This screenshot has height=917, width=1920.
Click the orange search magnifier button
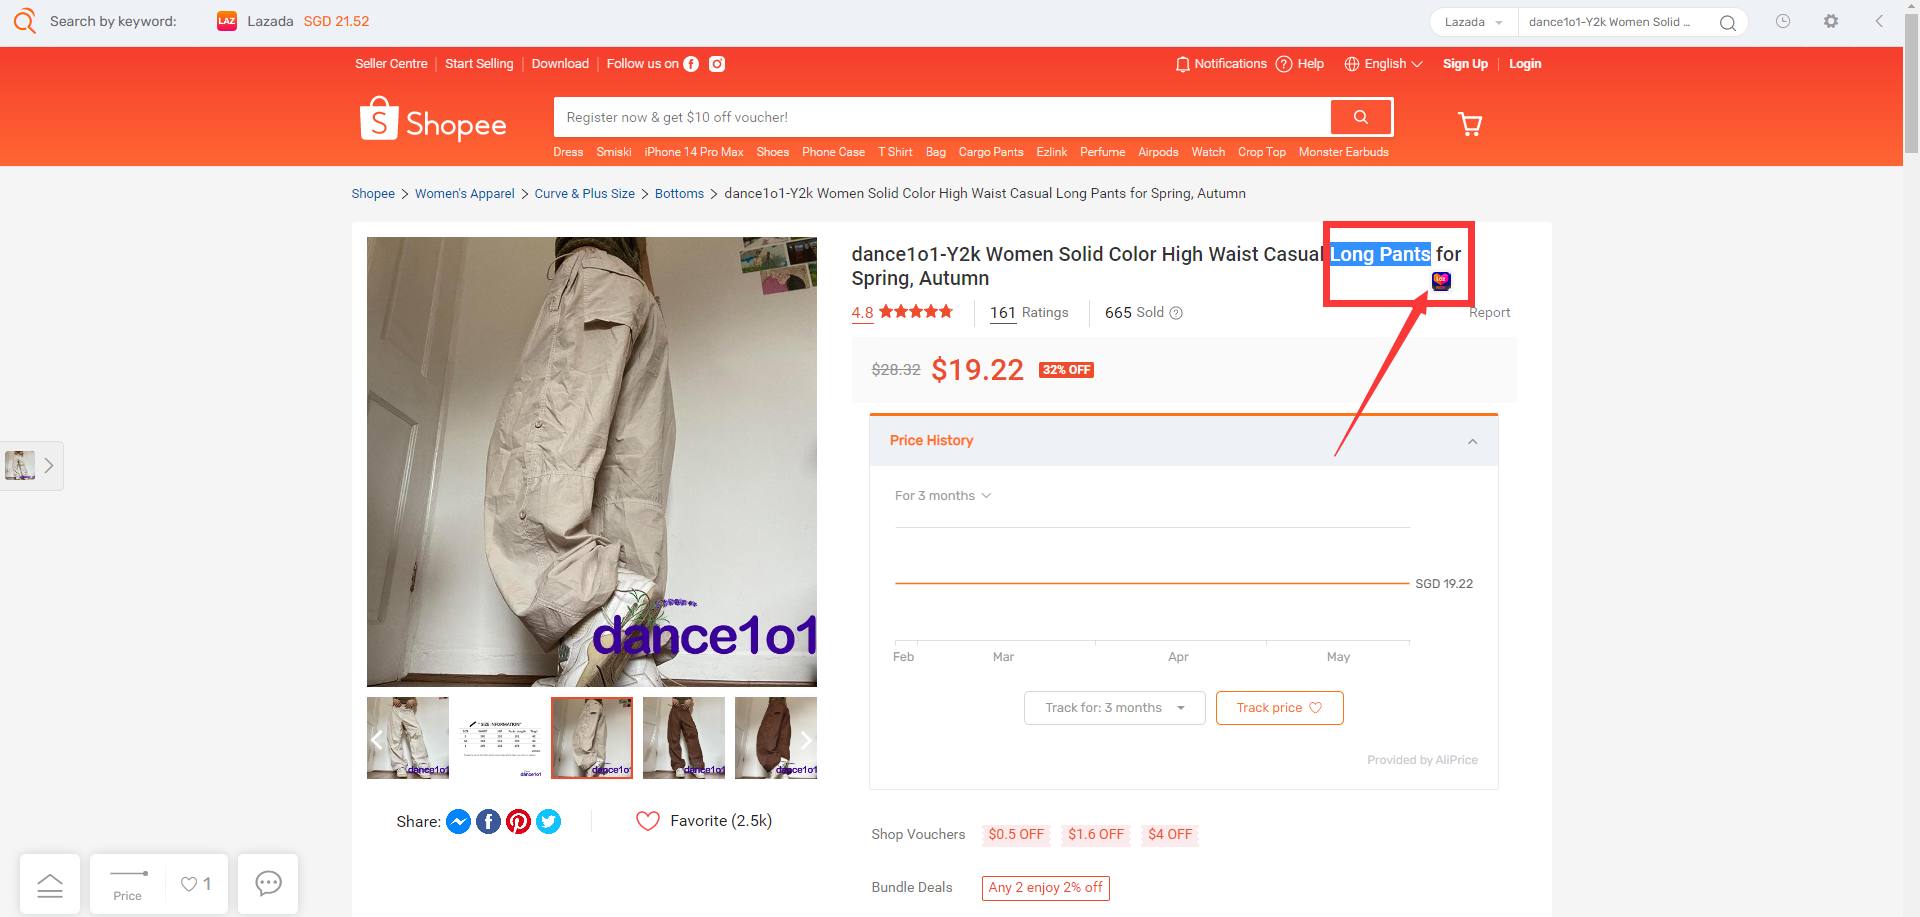pyautogui.click(x=1360, y=117)
